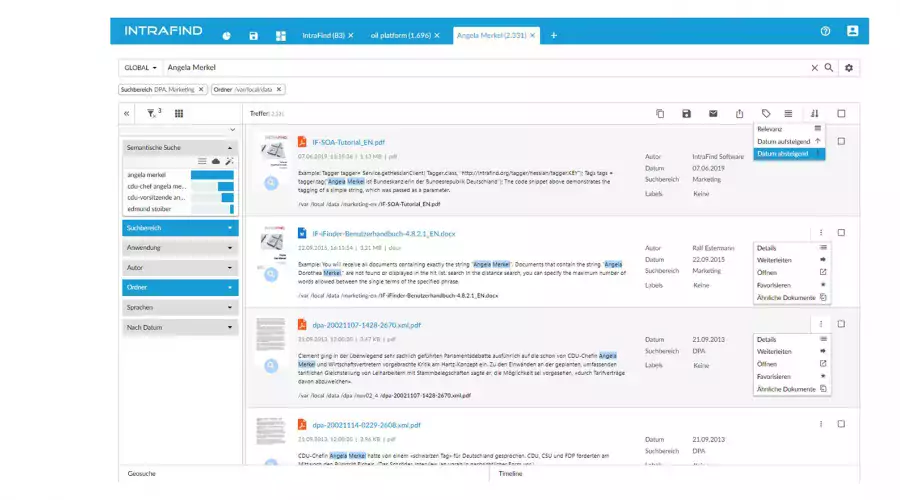
Task: Open the dashboard tiles icon in header
Action: coord(281,35)
